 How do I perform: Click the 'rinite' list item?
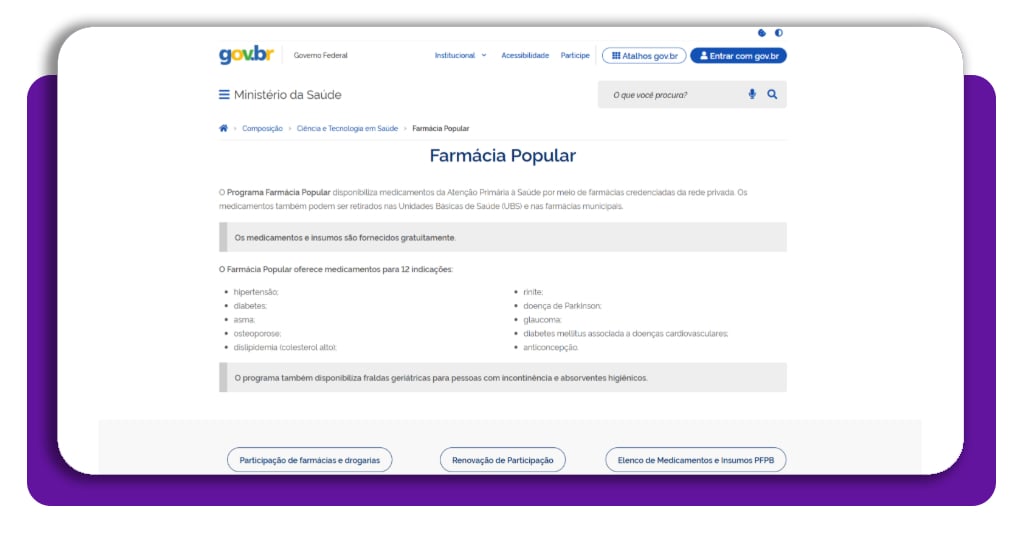[533, 292]
